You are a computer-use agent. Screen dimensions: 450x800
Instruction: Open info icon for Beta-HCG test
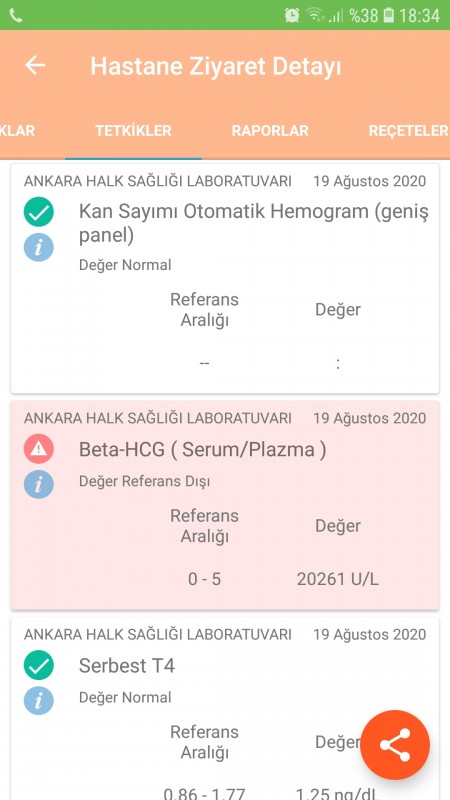click(x=39, y=484)
